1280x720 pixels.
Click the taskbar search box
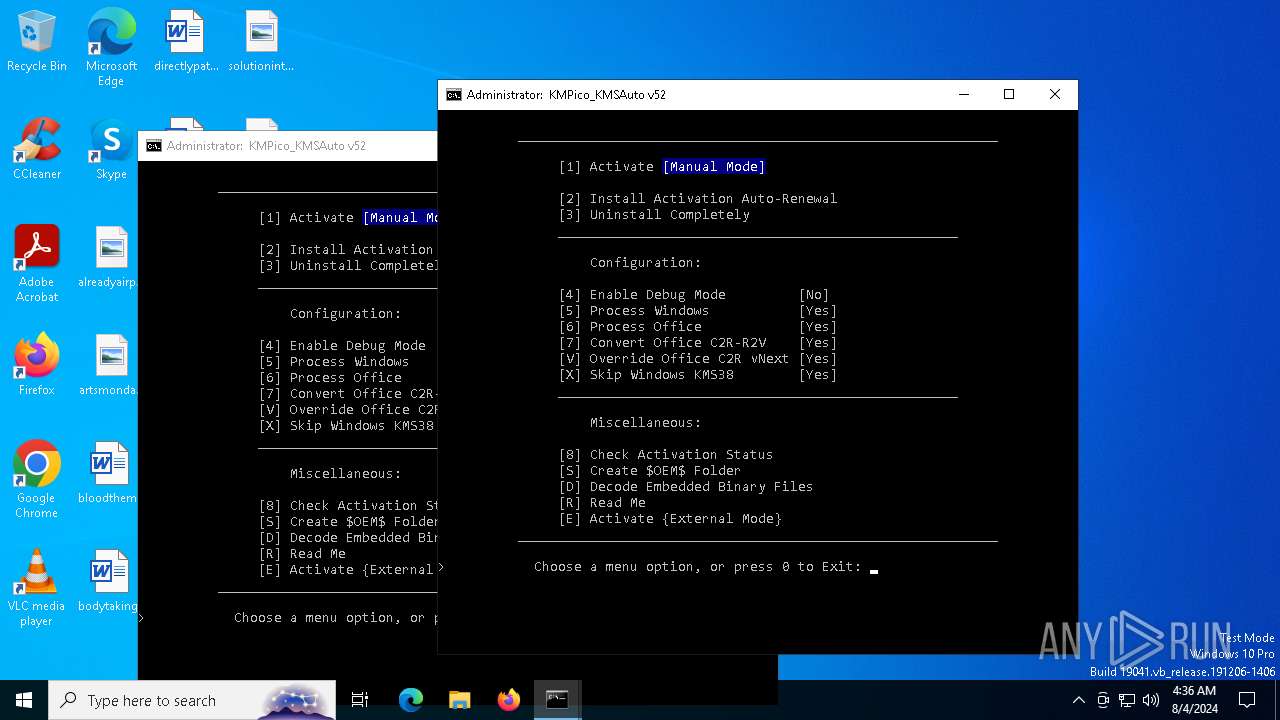pyautogui.click(x=192, y=700)
